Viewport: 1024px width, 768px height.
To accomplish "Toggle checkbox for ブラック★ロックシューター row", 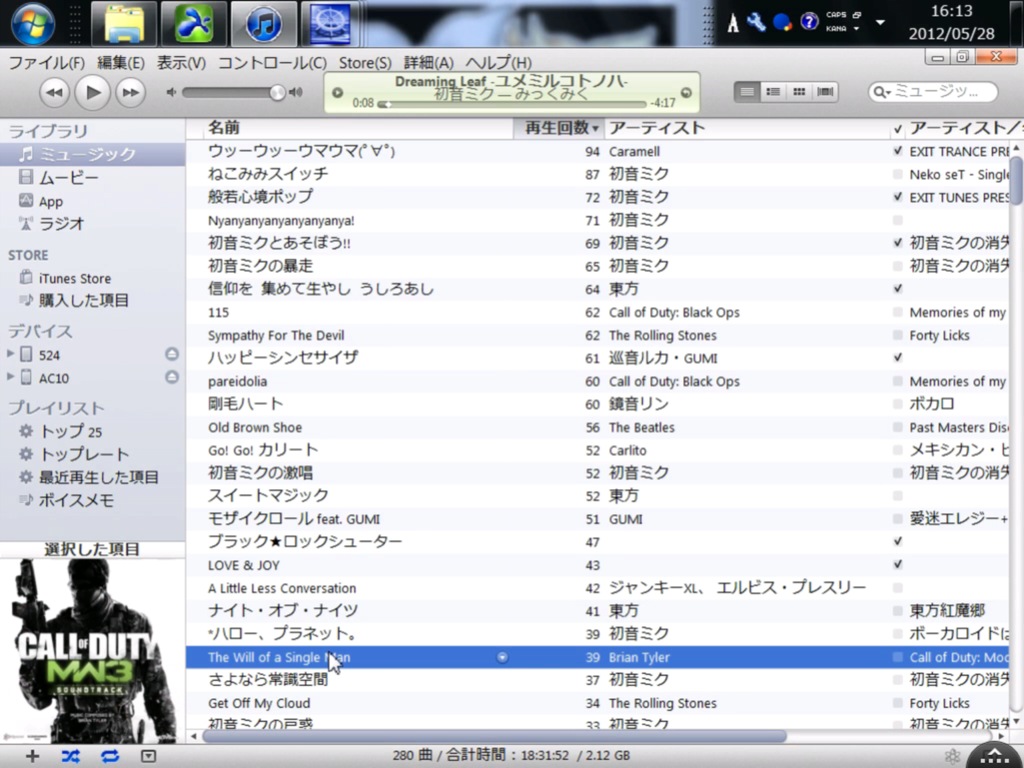I will (x=898, y=541).
